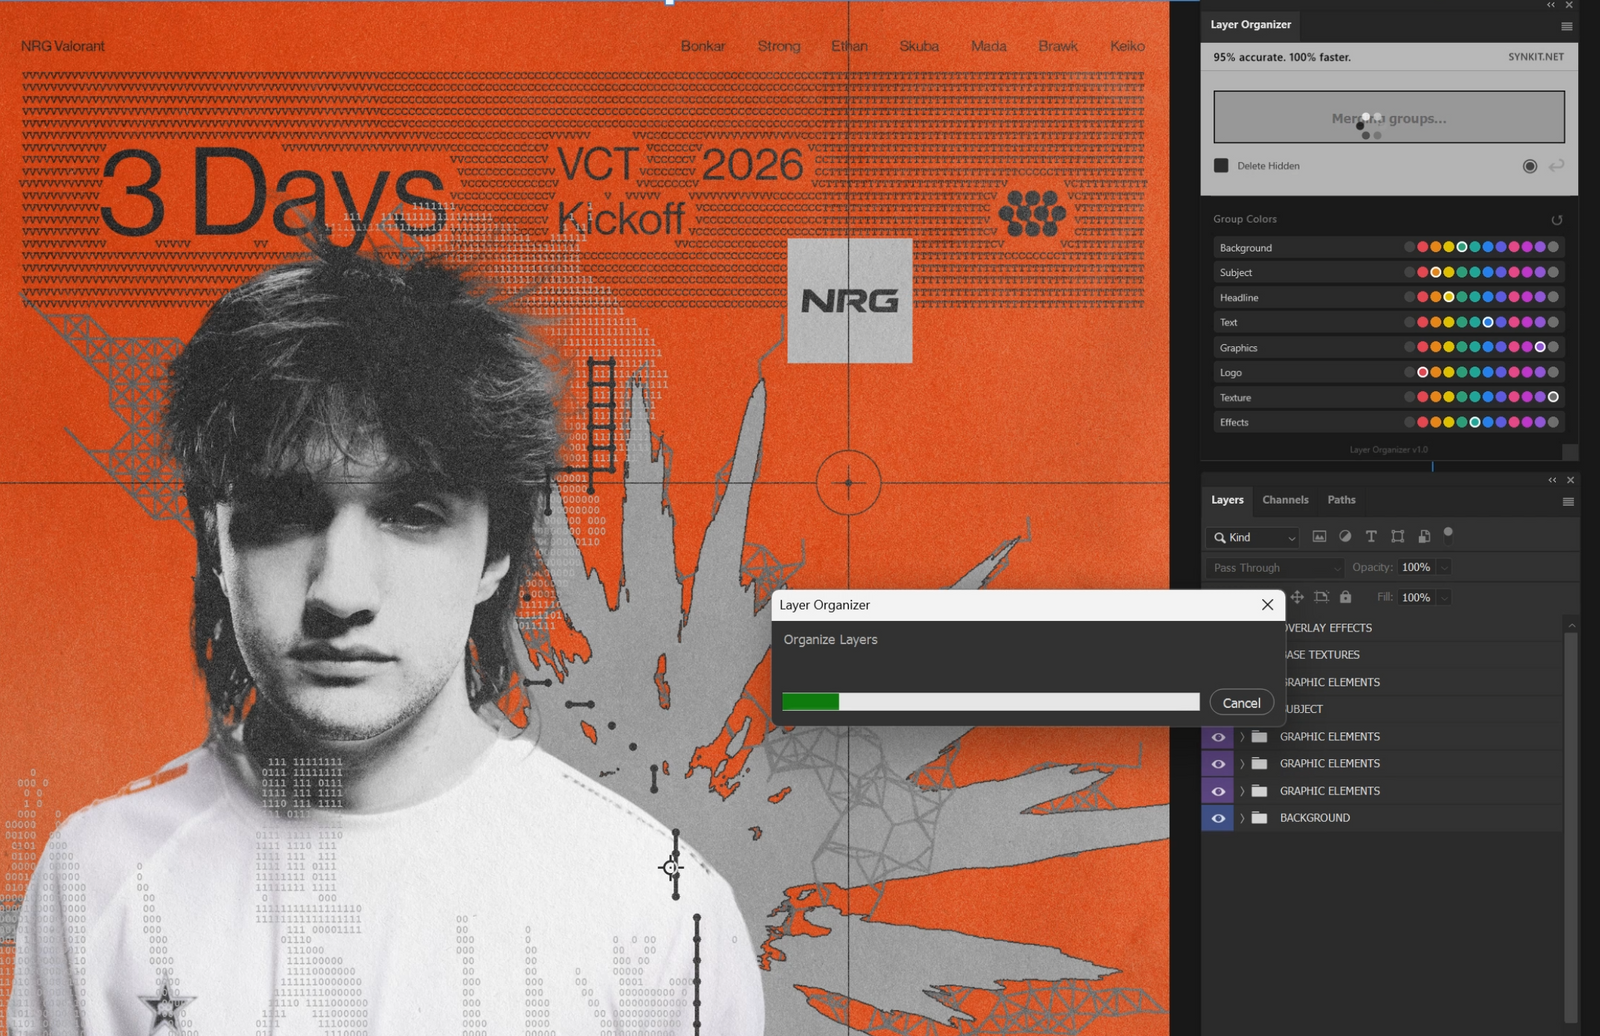Click the Graphics row label in Group Colors
This screenshot has height=1036, width=1600.
[1238, 348]
